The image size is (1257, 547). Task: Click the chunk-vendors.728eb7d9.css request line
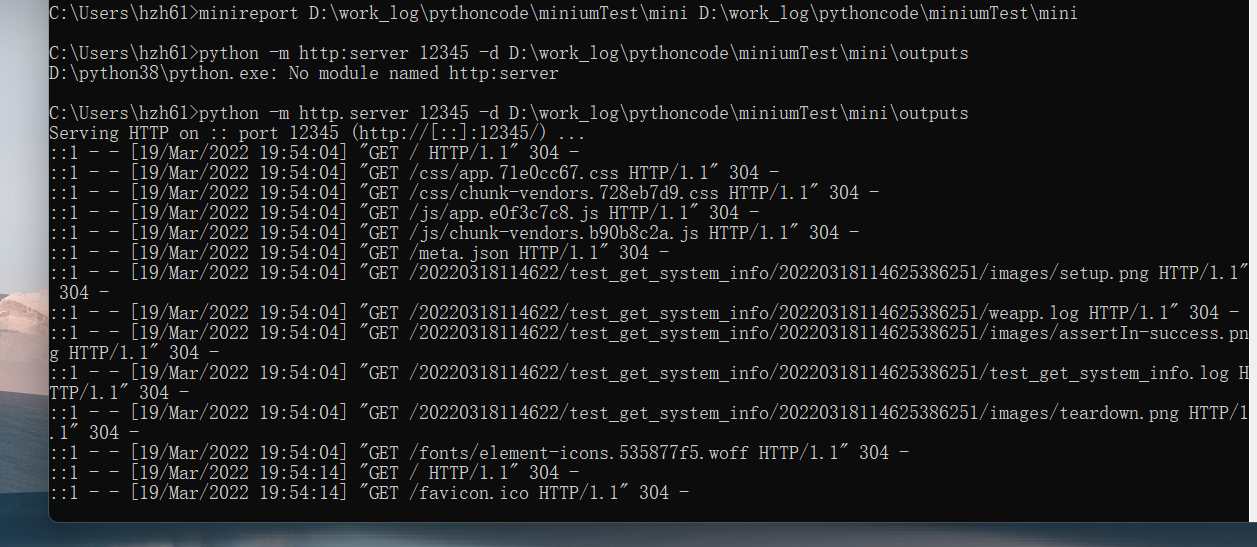tap(463, 193)
